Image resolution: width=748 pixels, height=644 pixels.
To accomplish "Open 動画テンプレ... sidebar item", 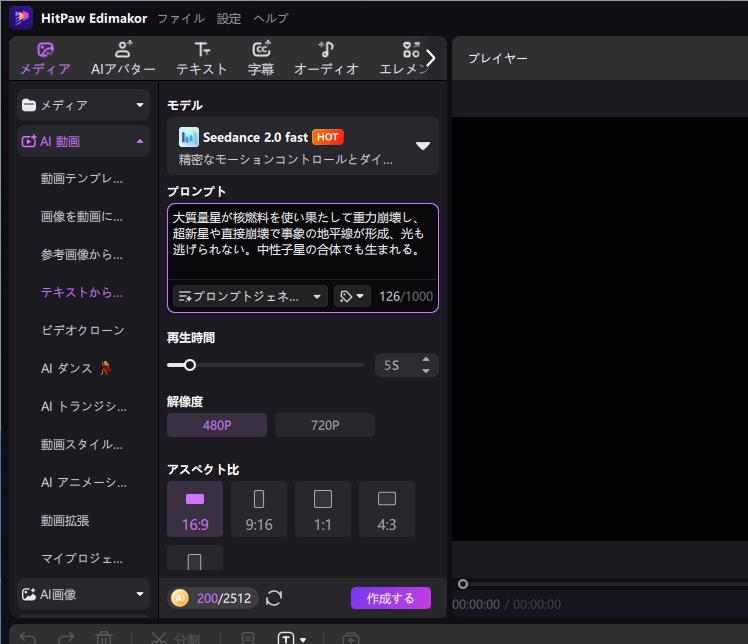I will [82, 179].
